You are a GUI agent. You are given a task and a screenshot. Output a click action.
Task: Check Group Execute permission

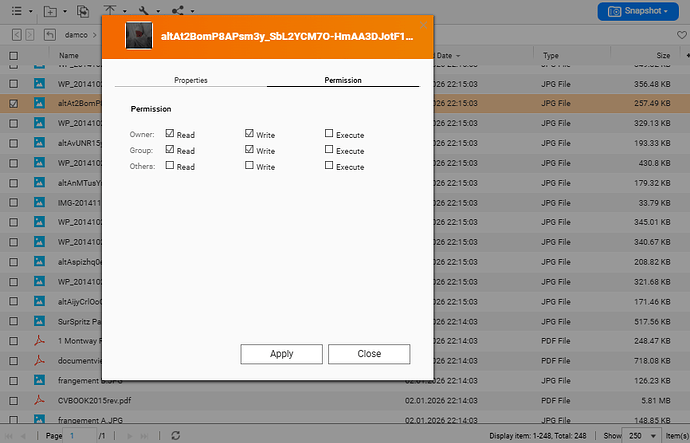[329, 150]
